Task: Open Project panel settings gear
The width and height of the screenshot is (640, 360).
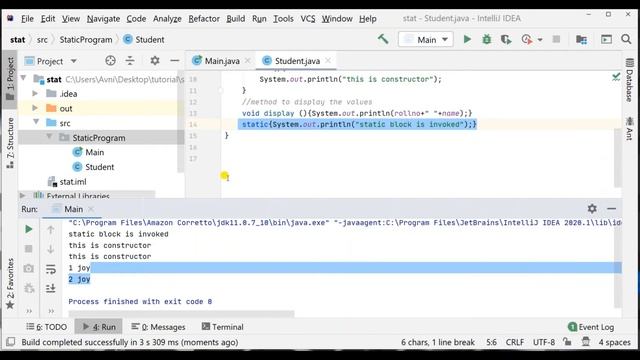Action: tap(155, 61)
